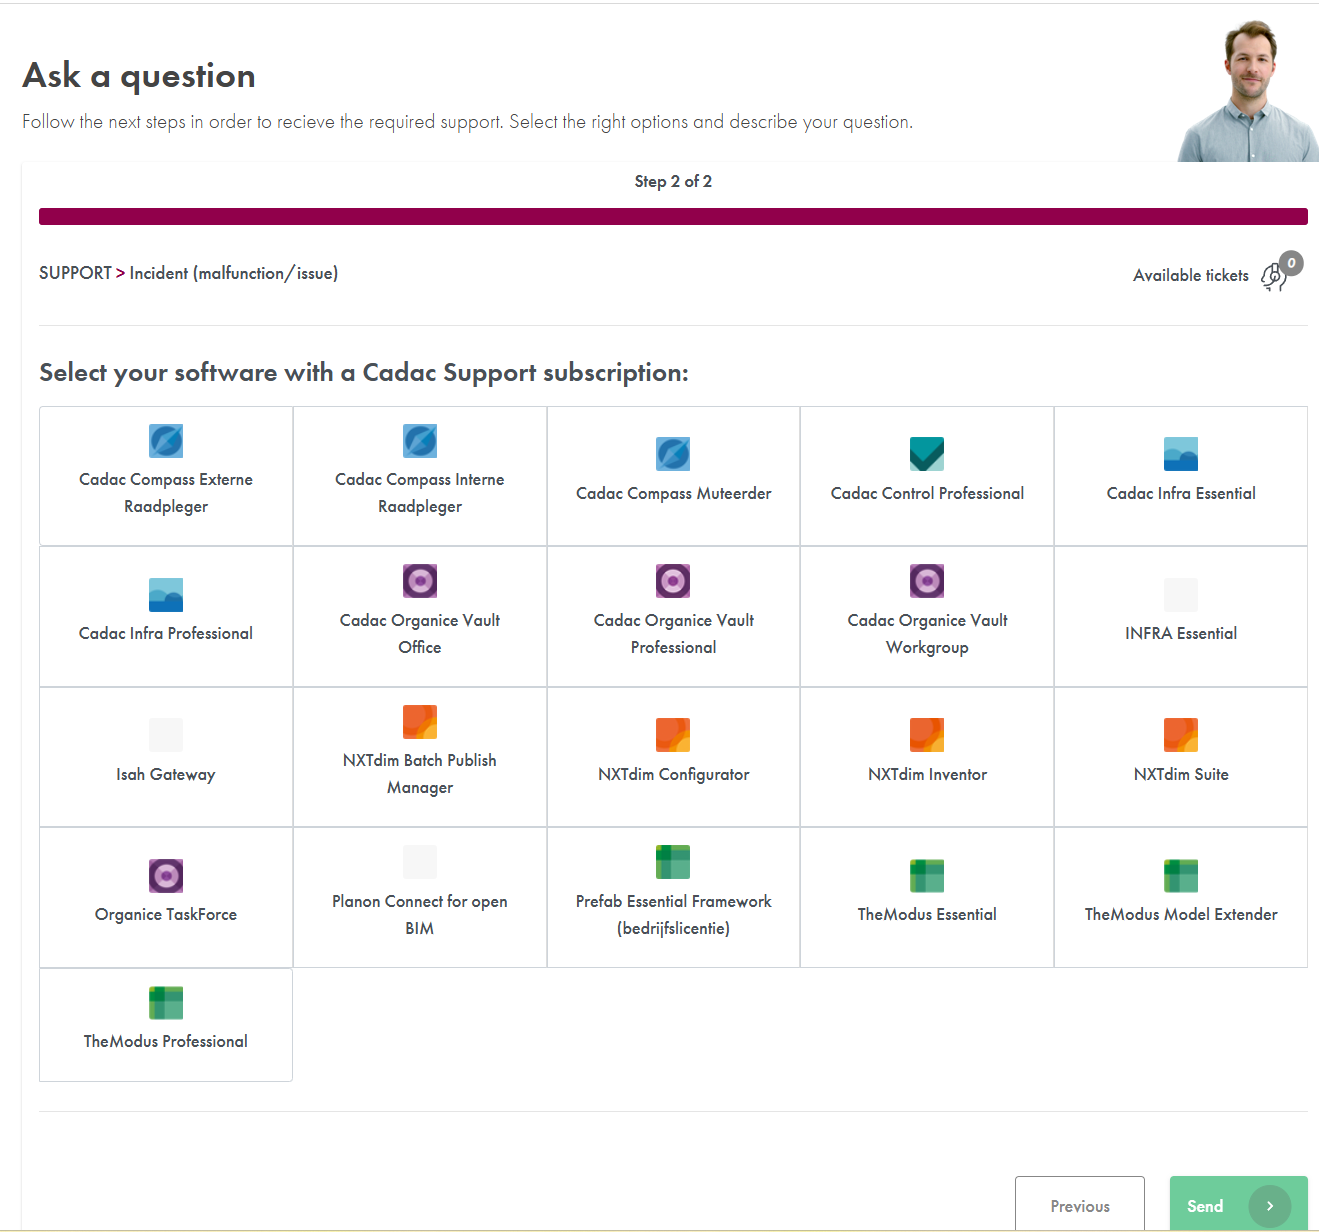Select TheModus Professional icon

166,1003
